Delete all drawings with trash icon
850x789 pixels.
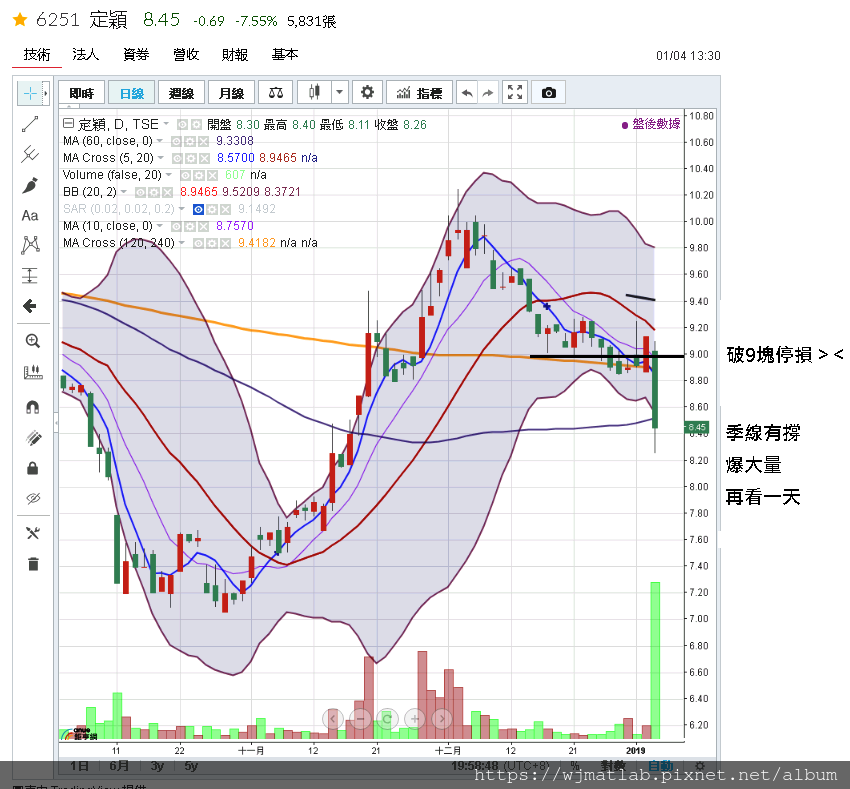click(x=33, y=564)
